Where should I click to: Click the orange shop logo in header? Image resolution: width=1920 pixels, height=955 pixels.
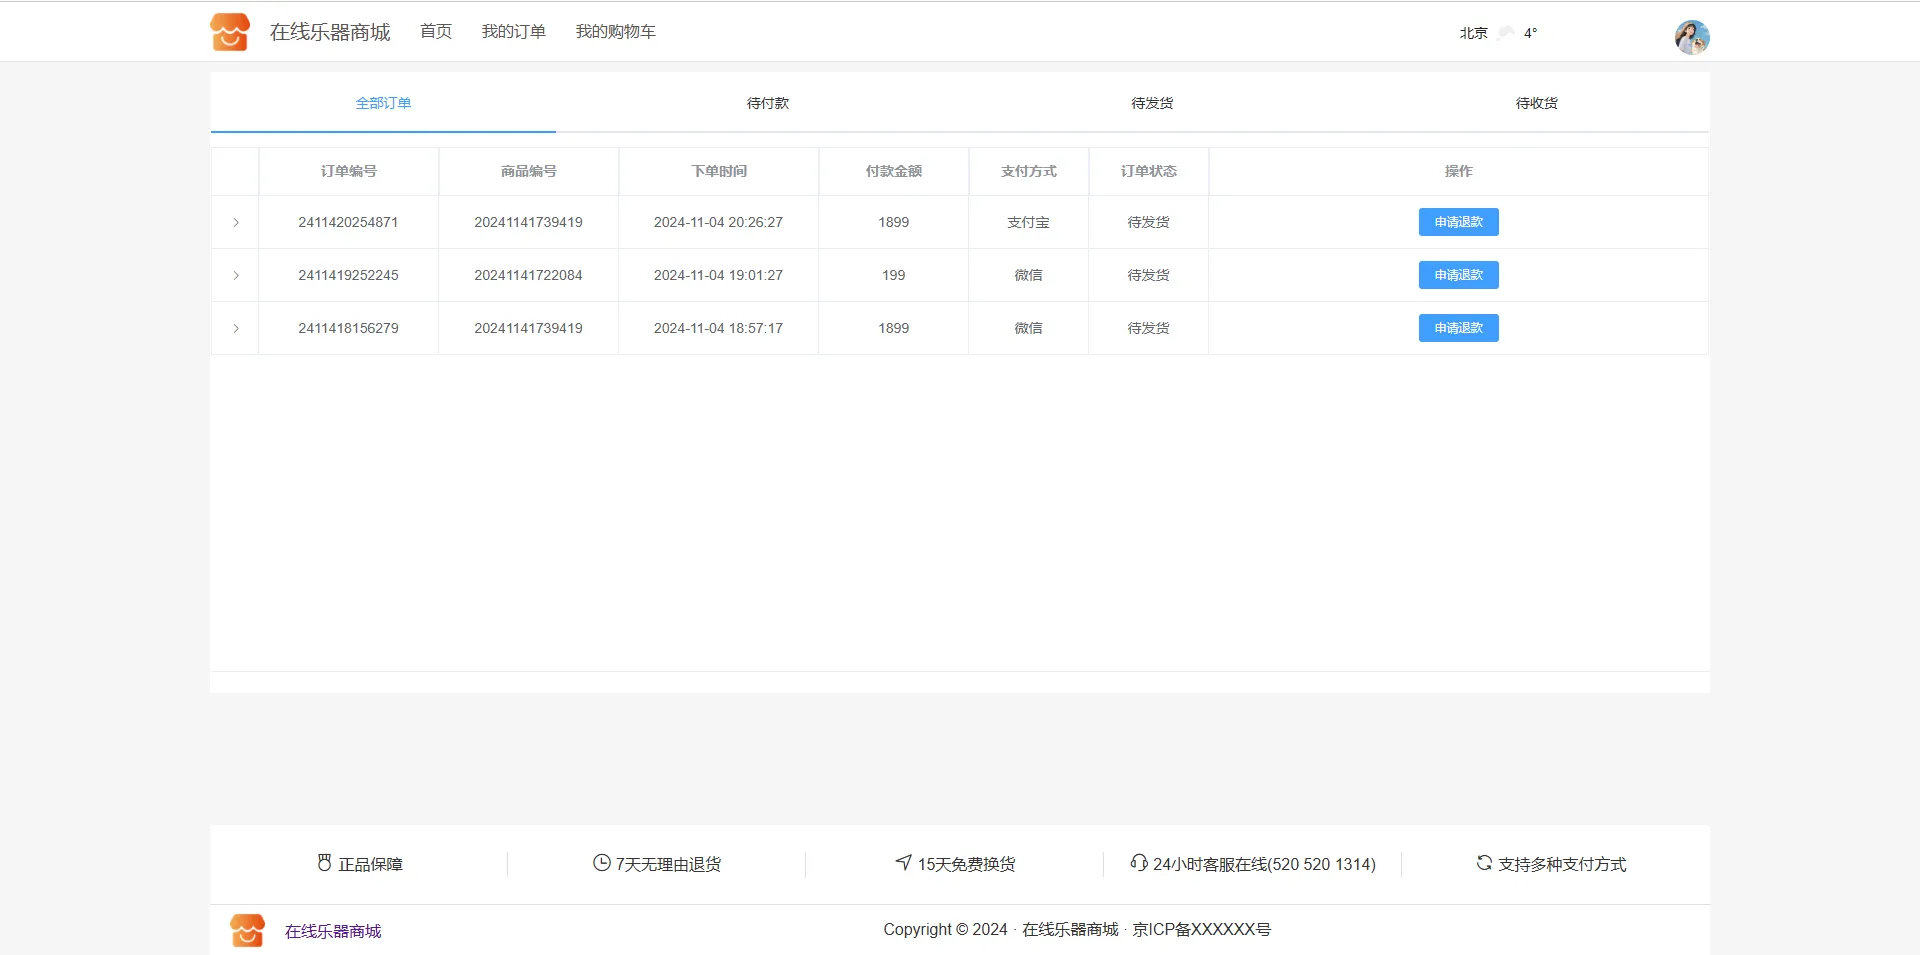230,32
